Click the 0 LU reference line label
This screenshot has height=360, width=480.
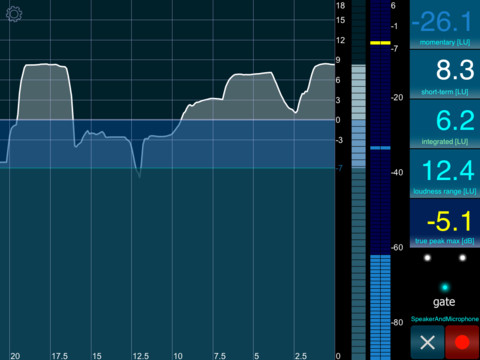pyautogui.click(x=338, y=120)
